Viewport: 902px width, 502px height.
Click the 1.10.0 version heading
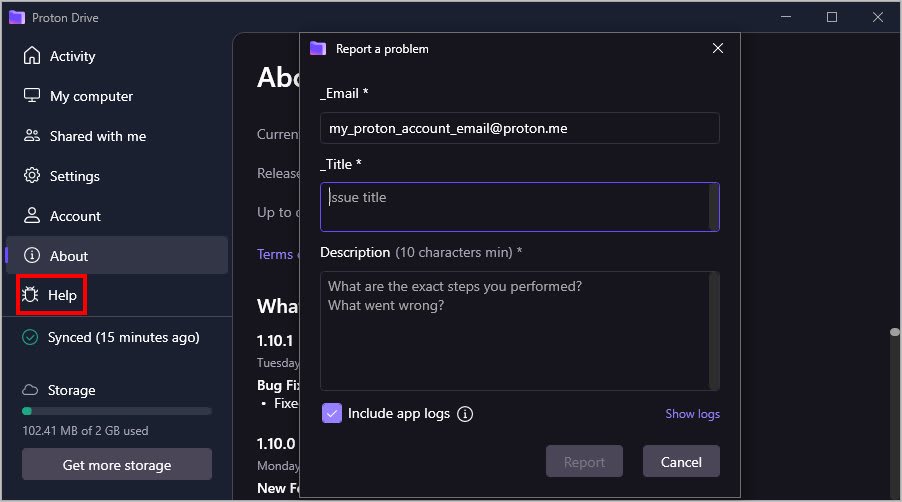pos(276,443)
